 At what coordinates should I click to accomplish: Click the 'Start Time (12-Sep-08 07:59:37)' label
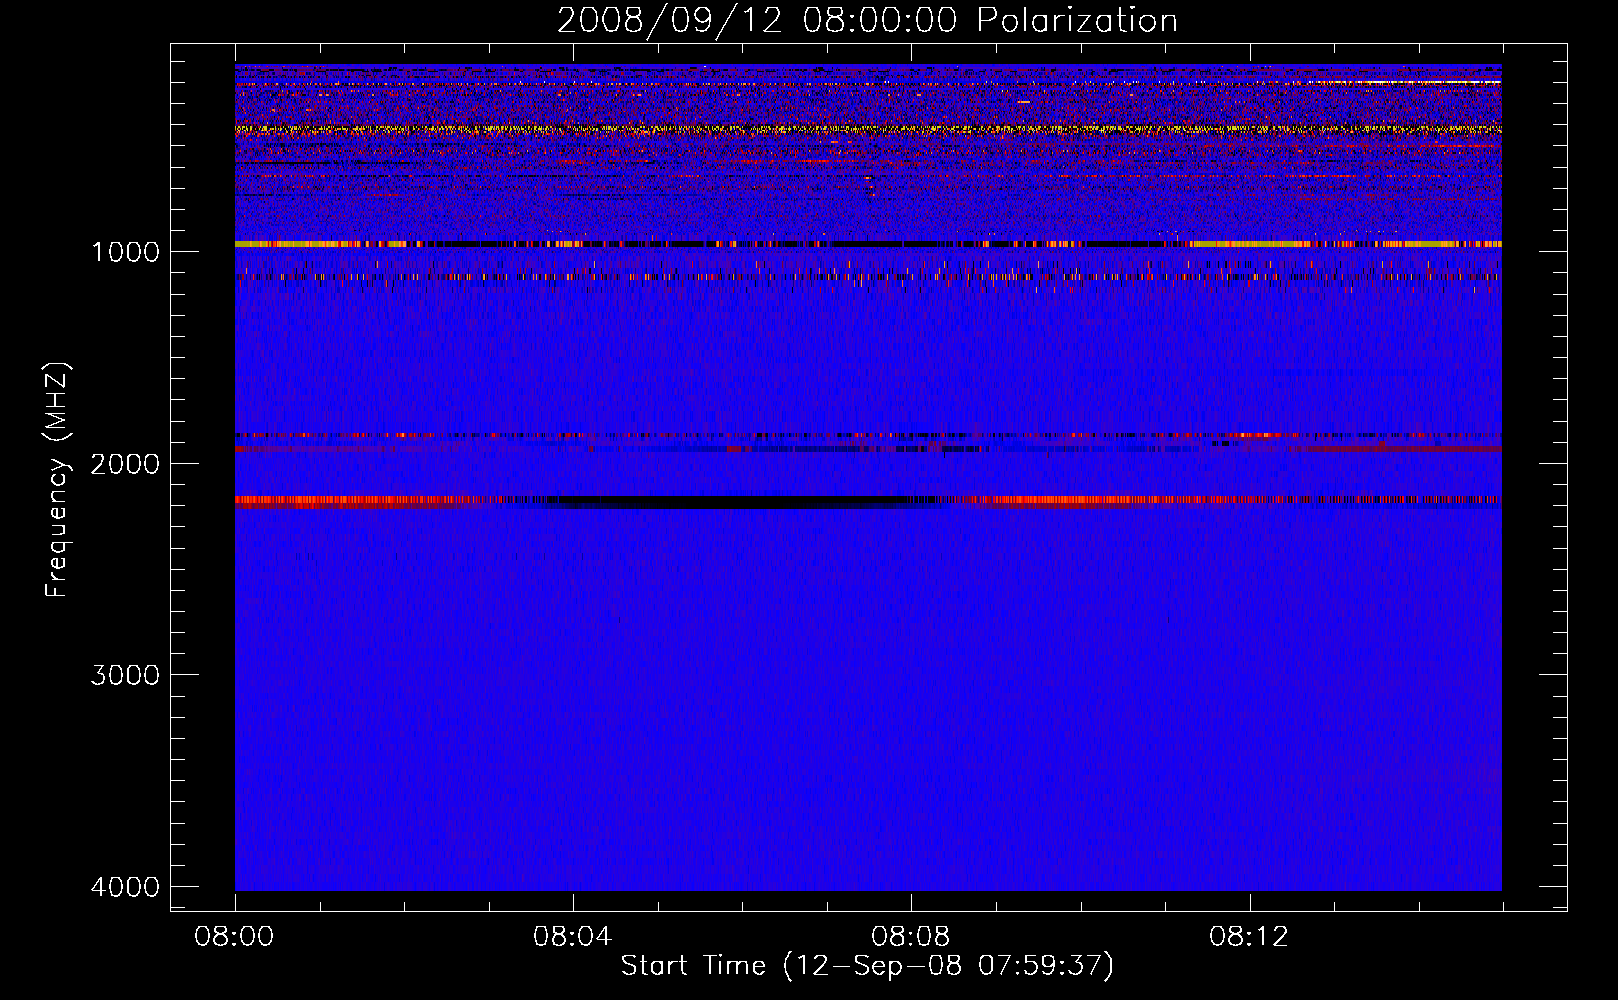click(867, 966)
